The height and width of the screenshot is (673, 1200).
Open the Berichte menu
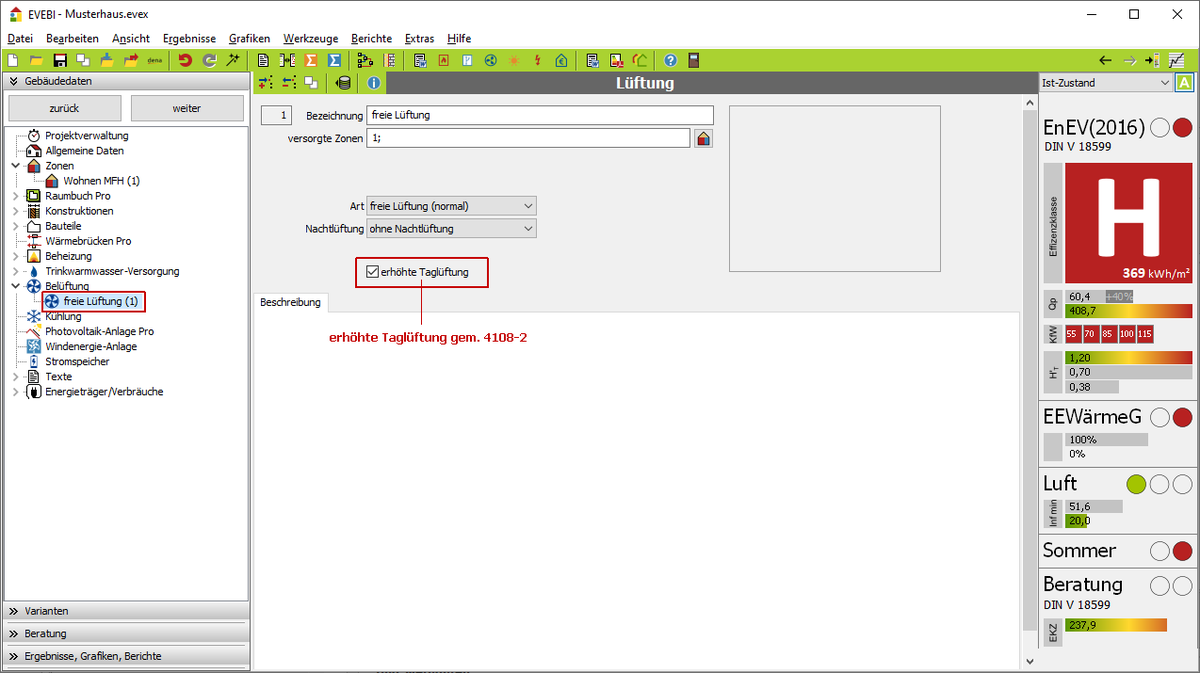(371, 38)
